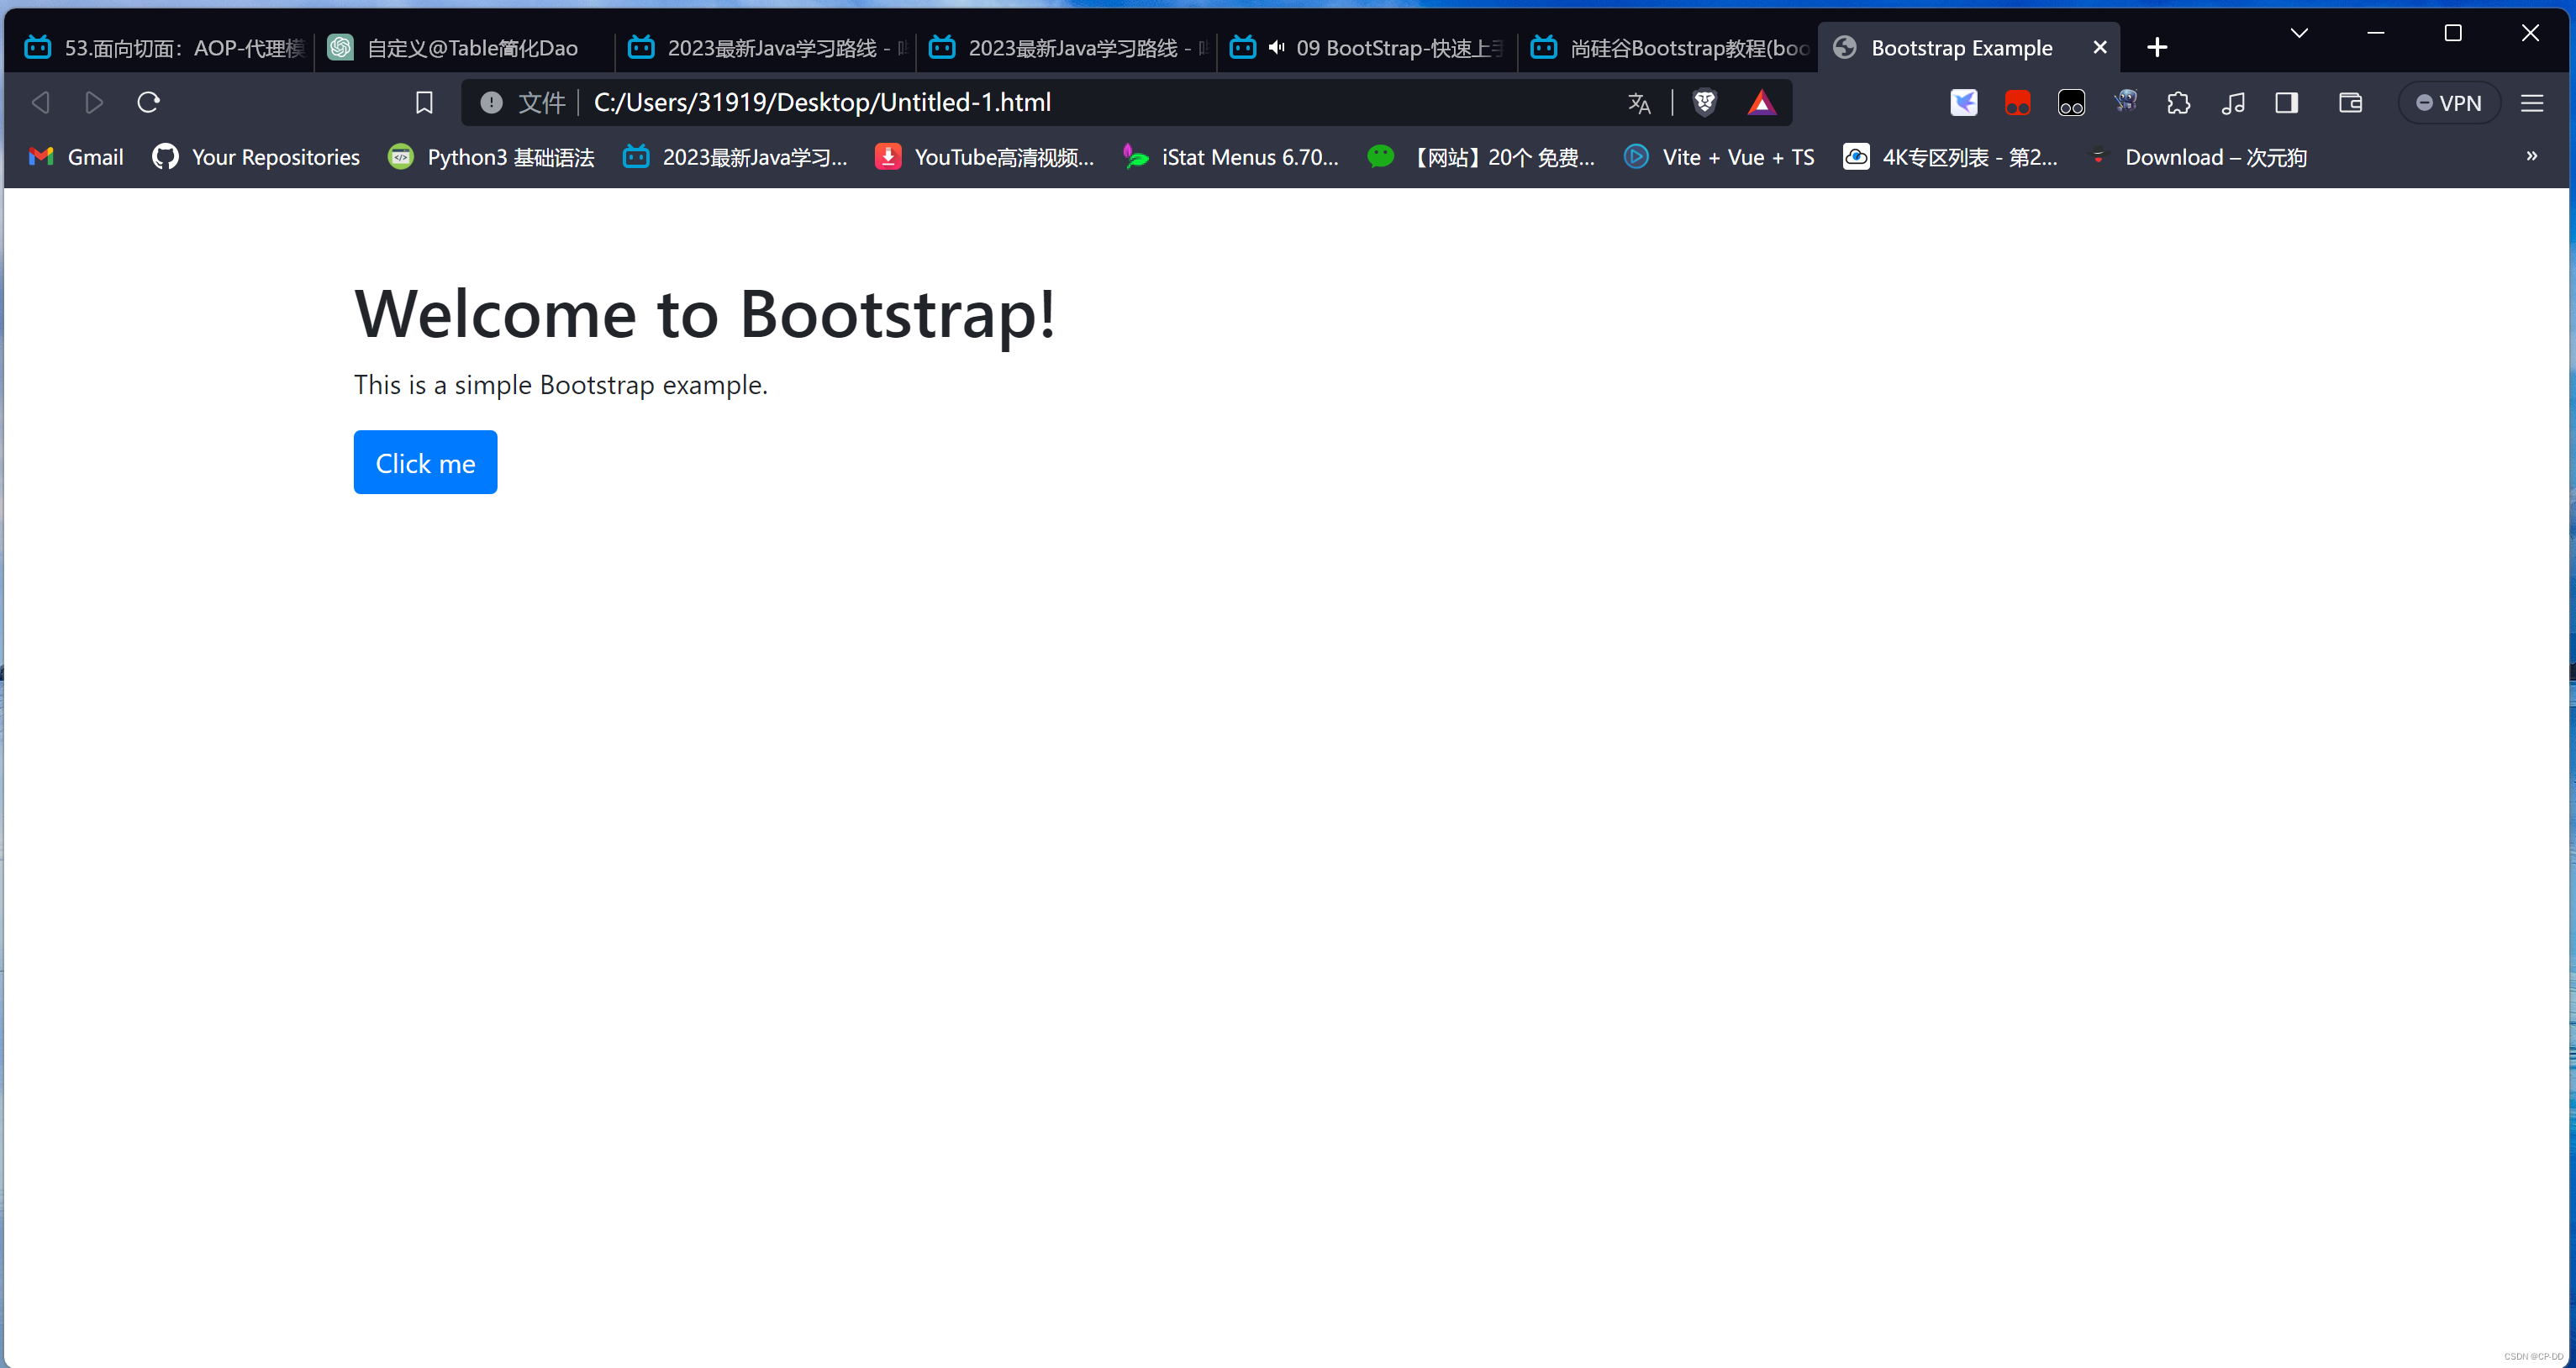Toggle the sidebar panel icon
Screen dimensions: 2576x1368
click(x=2286, y=103)
